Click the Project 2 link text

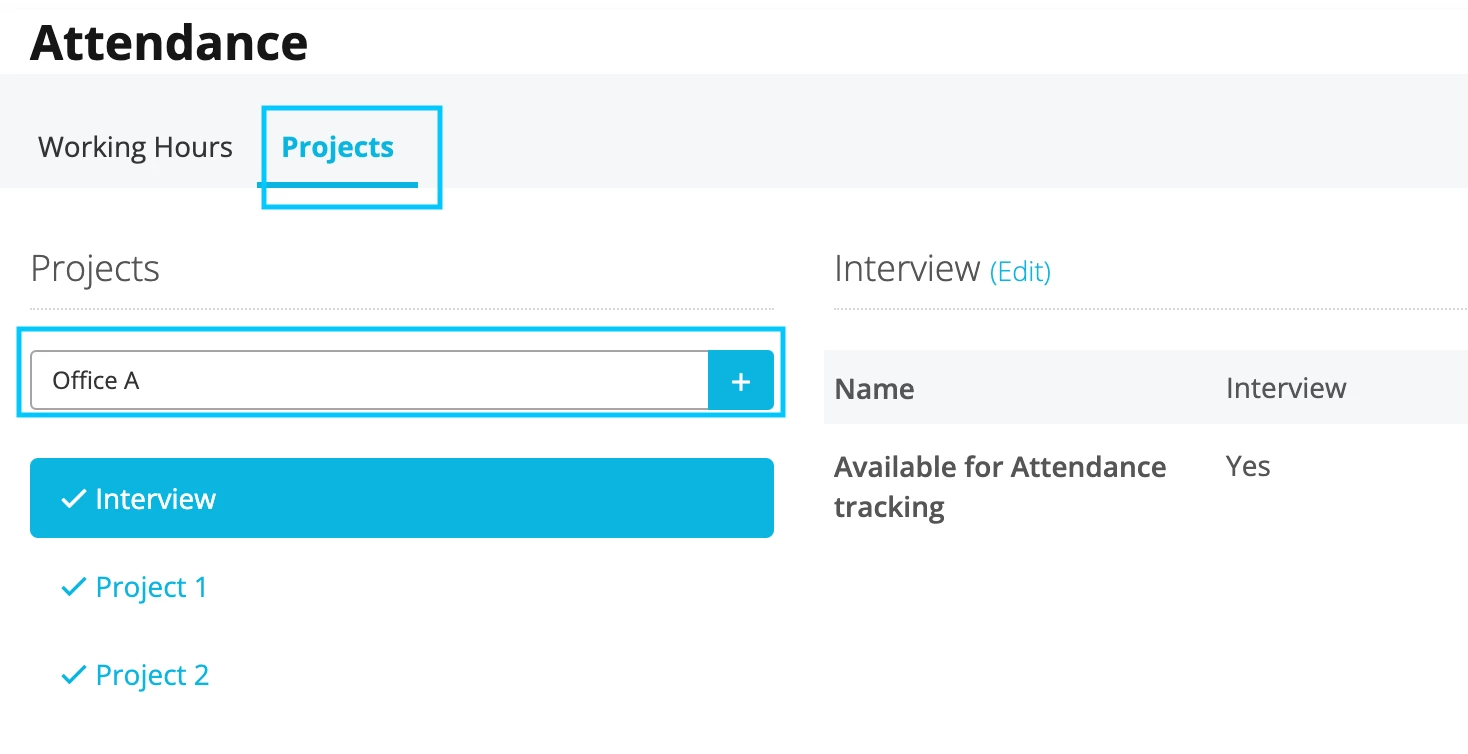pyautogui.click(x=152, y=675)
